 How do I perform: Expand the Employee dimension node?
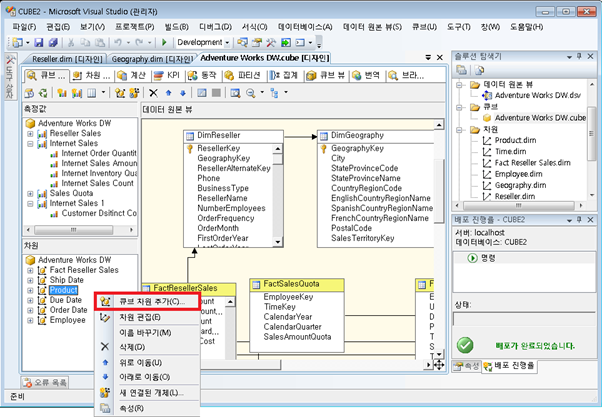(30, 321)
